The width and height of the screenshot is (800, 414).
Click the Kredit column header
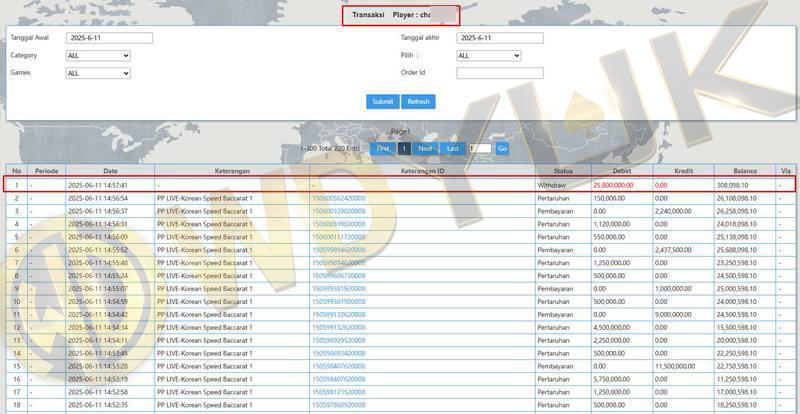click(683, 171)
